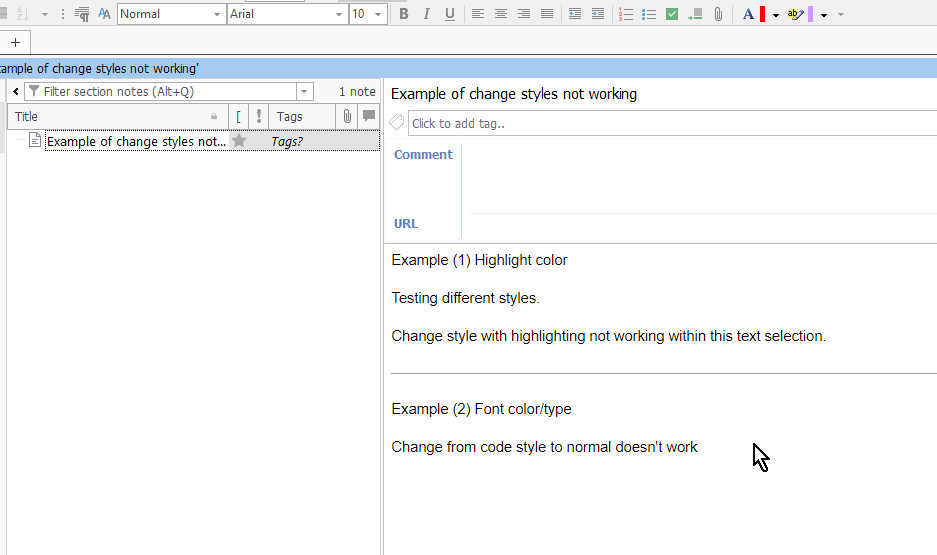Select the 'Example of change styles not...' note
The image size is (937, 555).
click(x=136, y=142)
